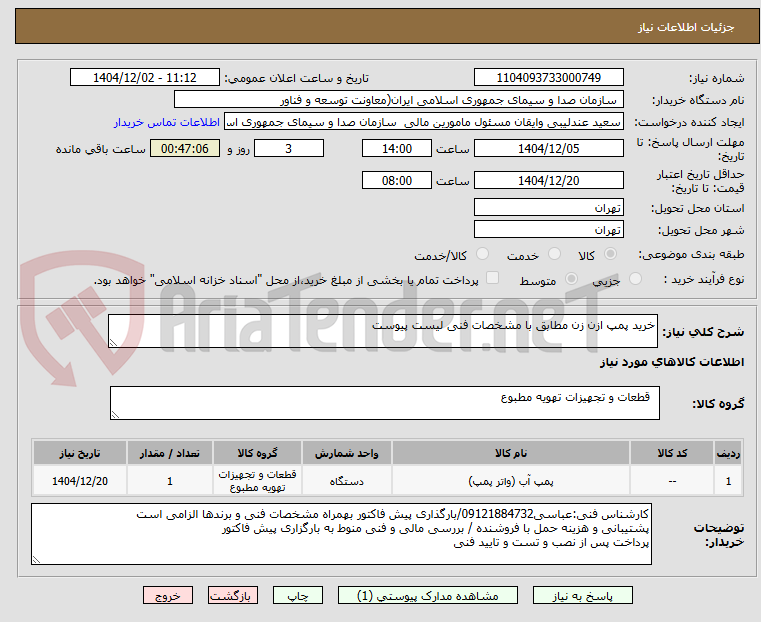Click the واحد شمارش column header

click(347, 453)
